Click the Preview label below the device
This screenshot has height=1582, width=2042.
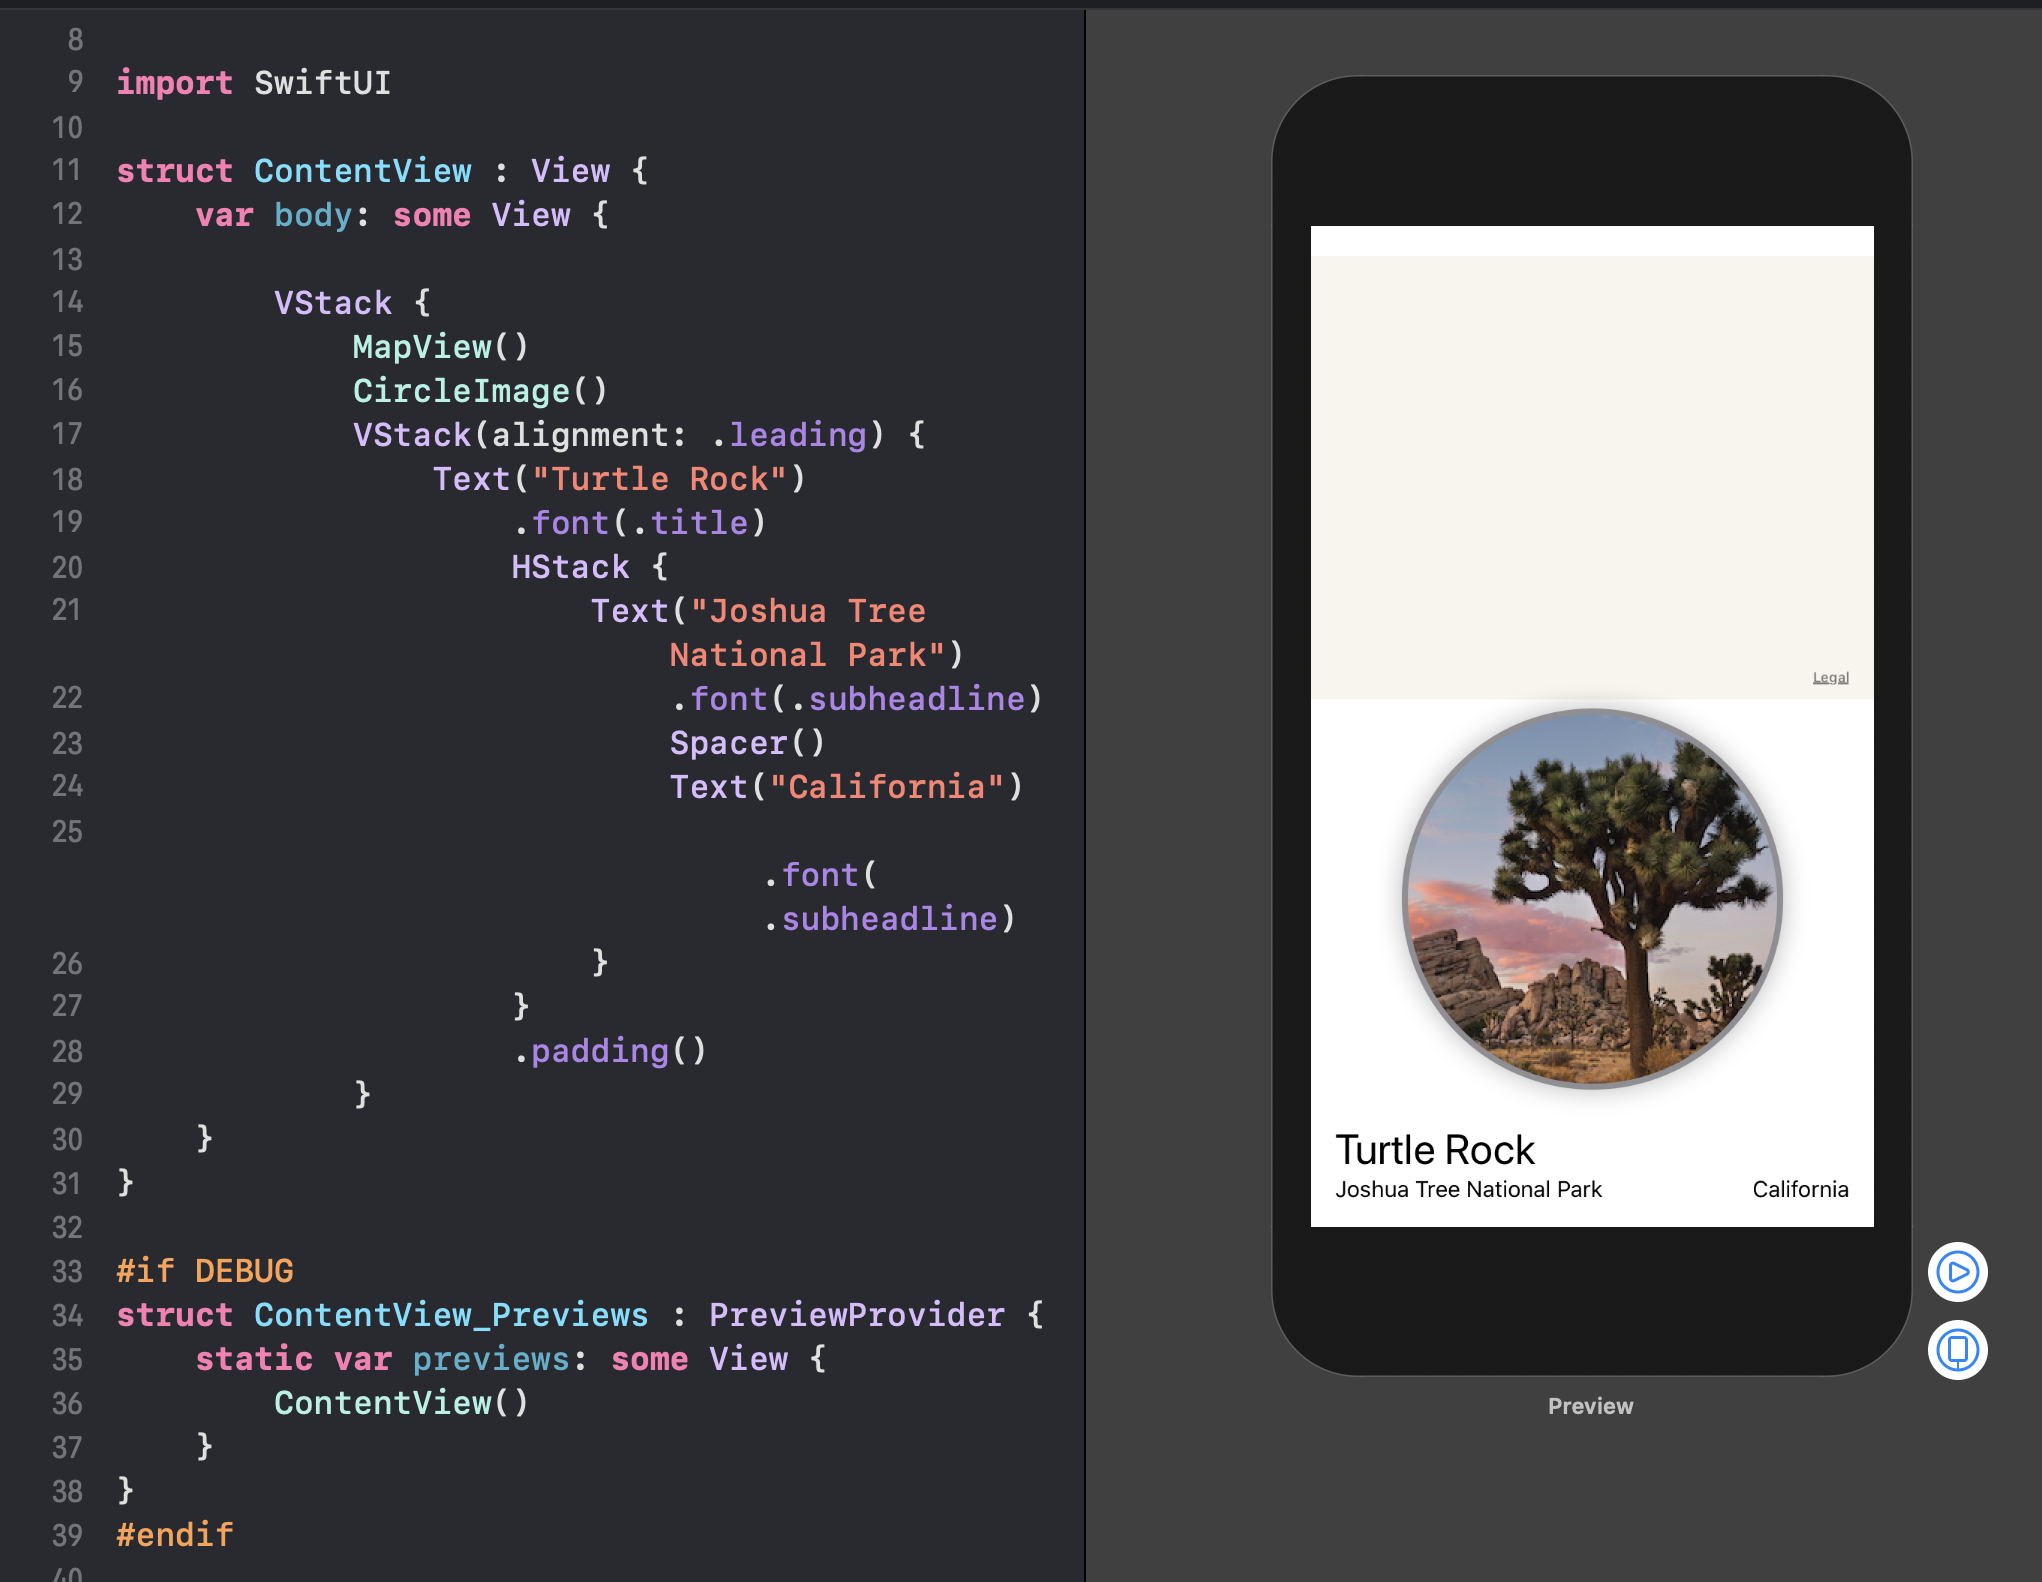[x=1590, y=1406]
